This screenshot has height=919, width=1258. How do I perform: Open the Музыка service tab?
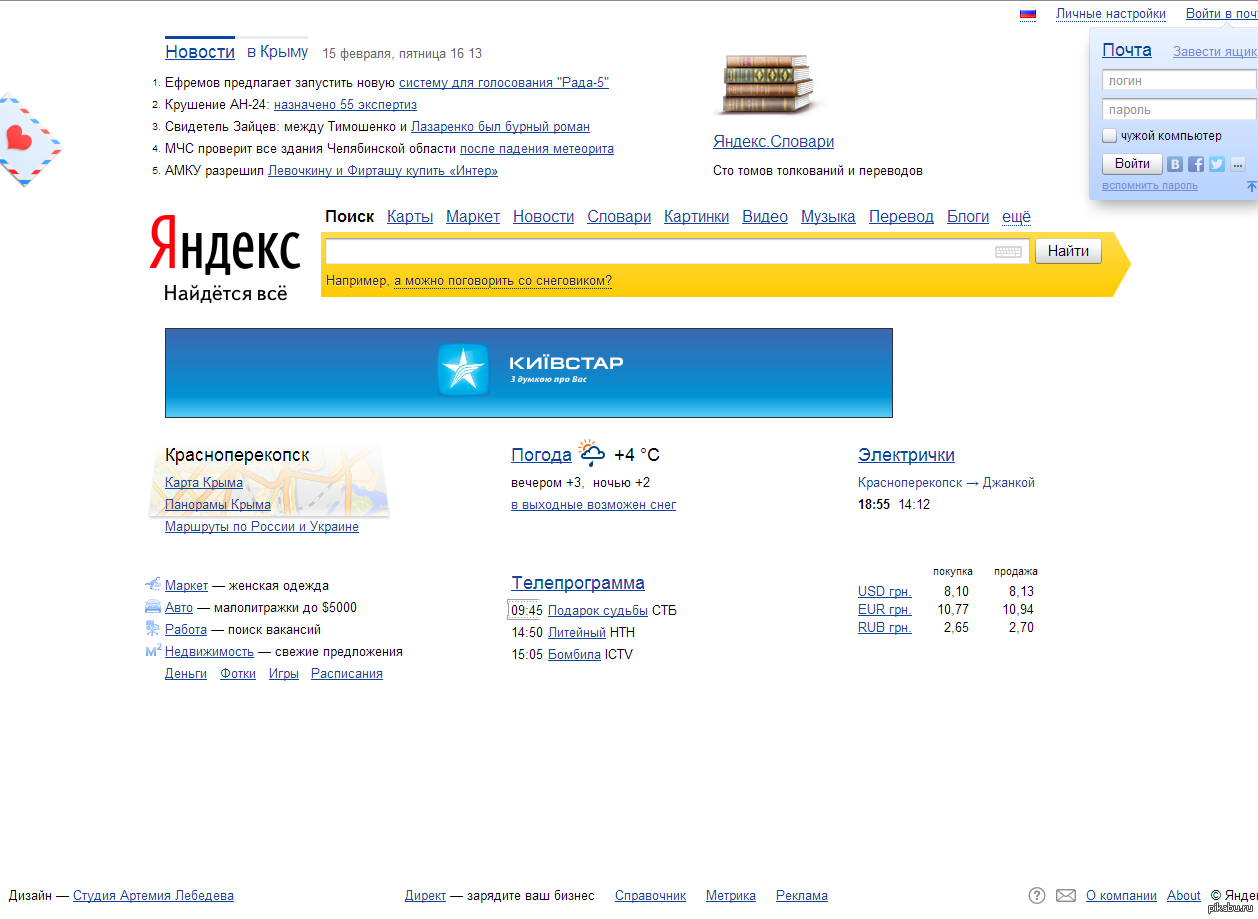pos(828,216)
